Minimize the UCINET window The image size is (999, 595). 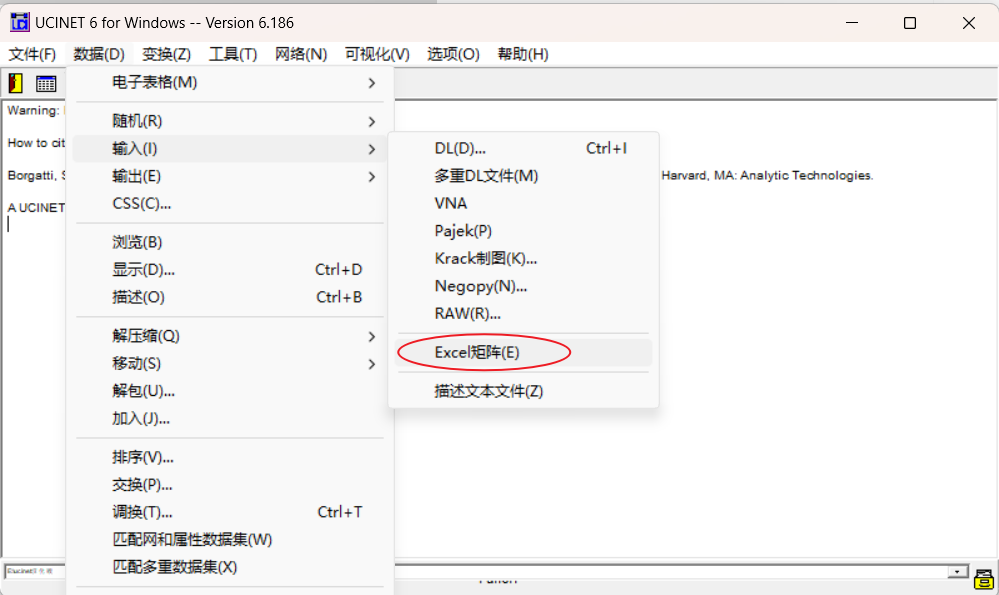(852, 23)
